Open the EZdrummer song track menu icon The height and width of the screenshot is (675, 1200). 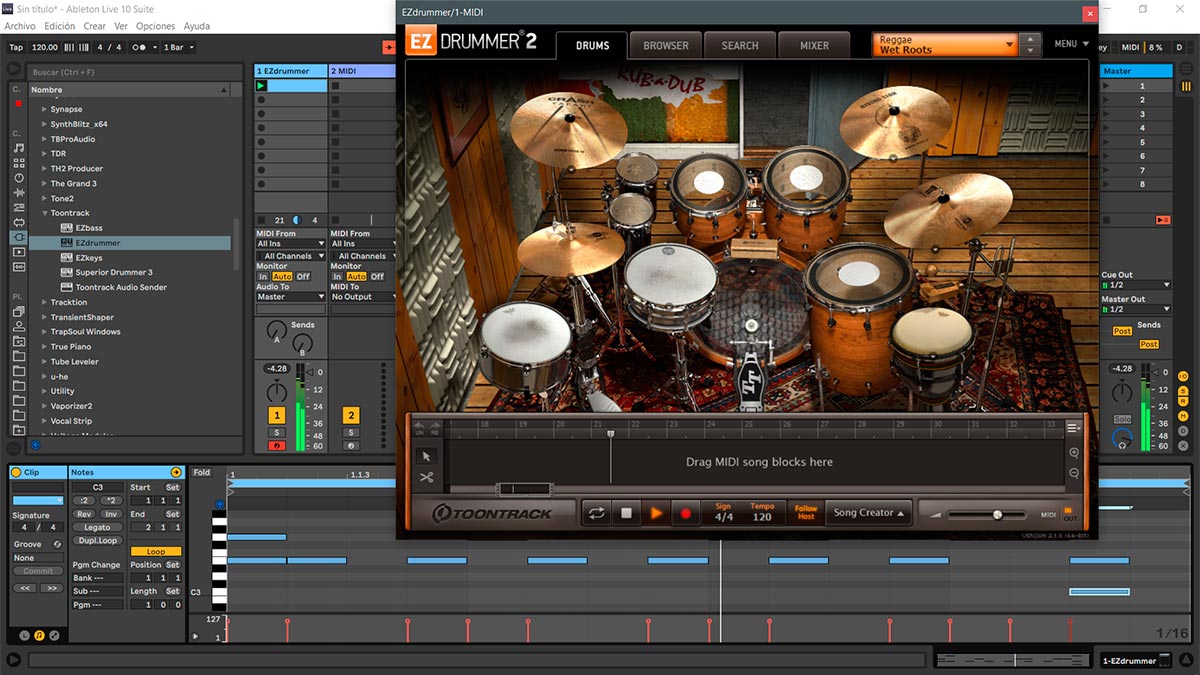tap(1074, 427)
